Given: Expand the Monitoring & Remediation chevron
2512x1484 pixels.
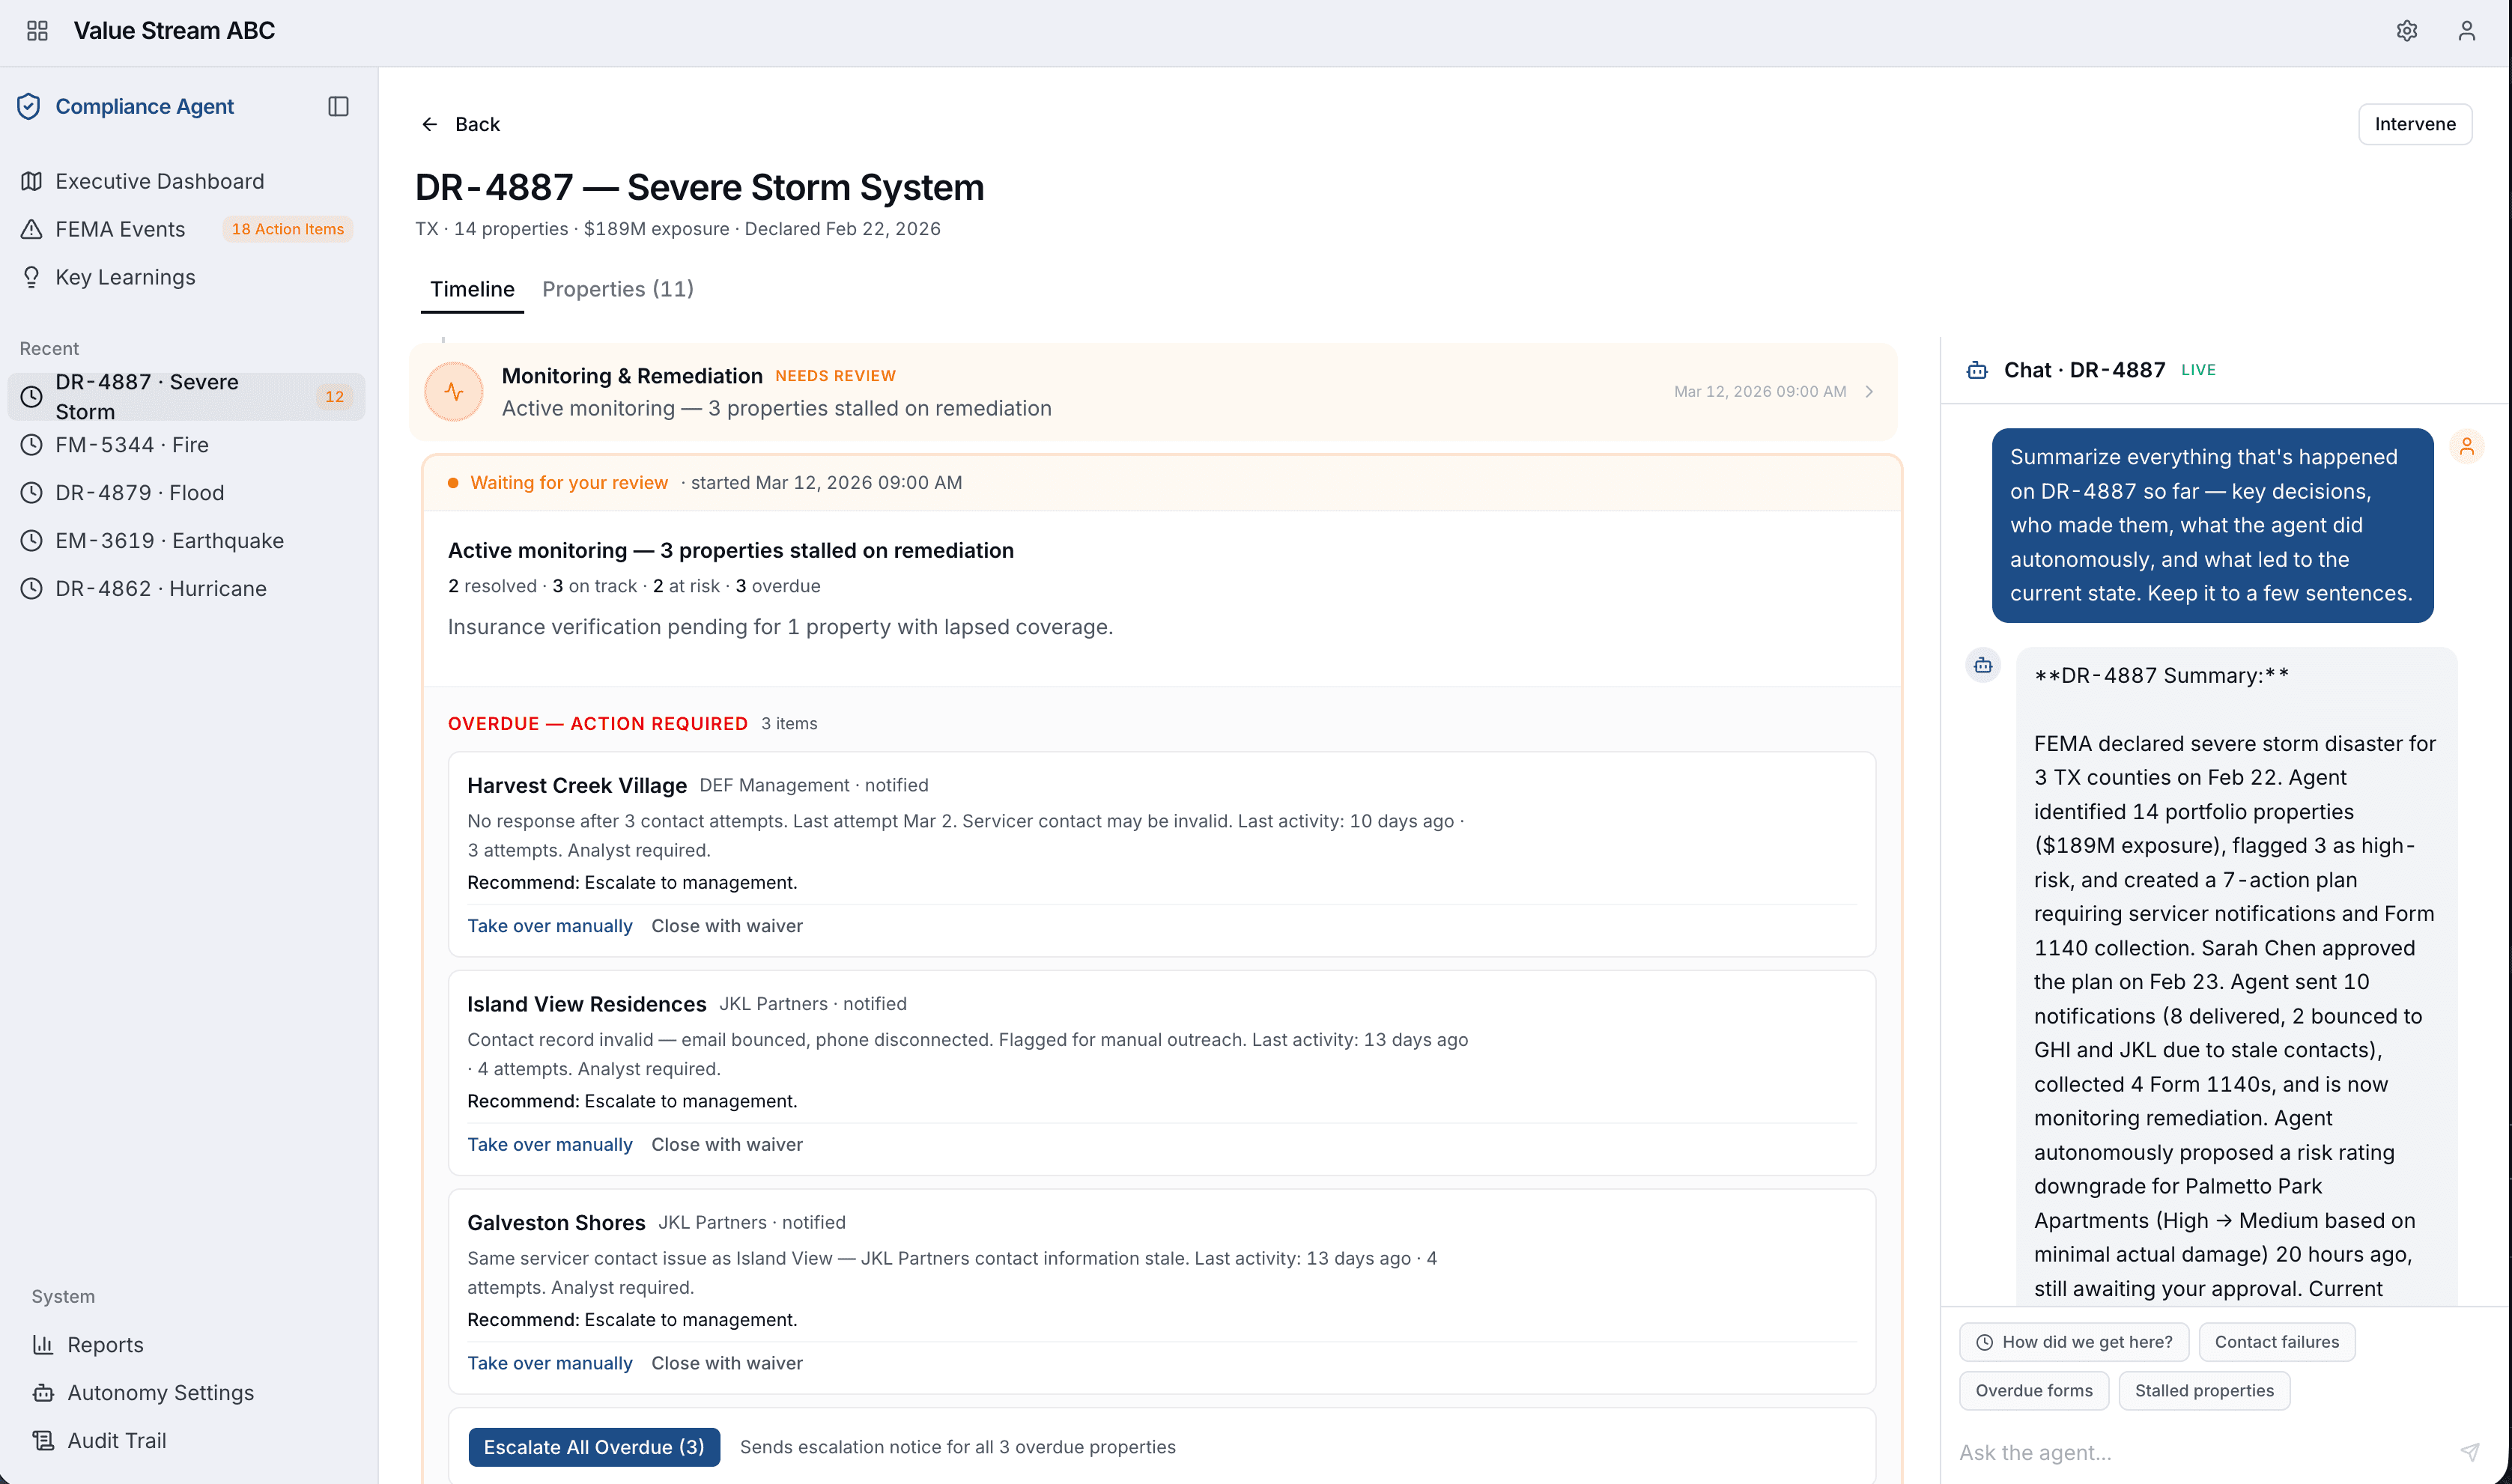Looking at the screenshot, I should pyautogui.click(x=1869, y=392).
